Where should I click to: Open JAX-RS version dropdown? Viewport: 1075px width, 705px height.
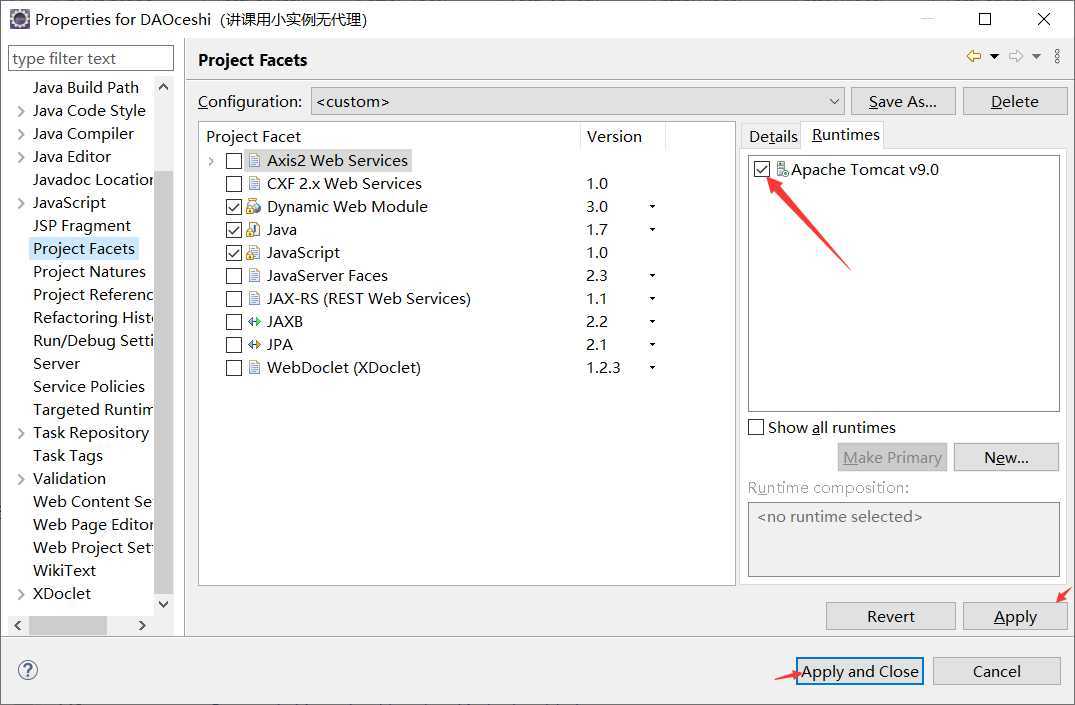652,298
